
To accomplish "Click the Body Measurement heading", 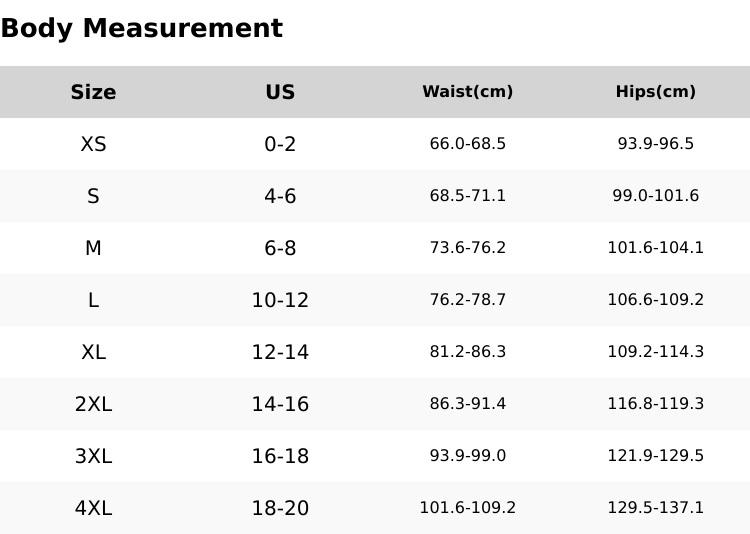I will click(141, 28).
